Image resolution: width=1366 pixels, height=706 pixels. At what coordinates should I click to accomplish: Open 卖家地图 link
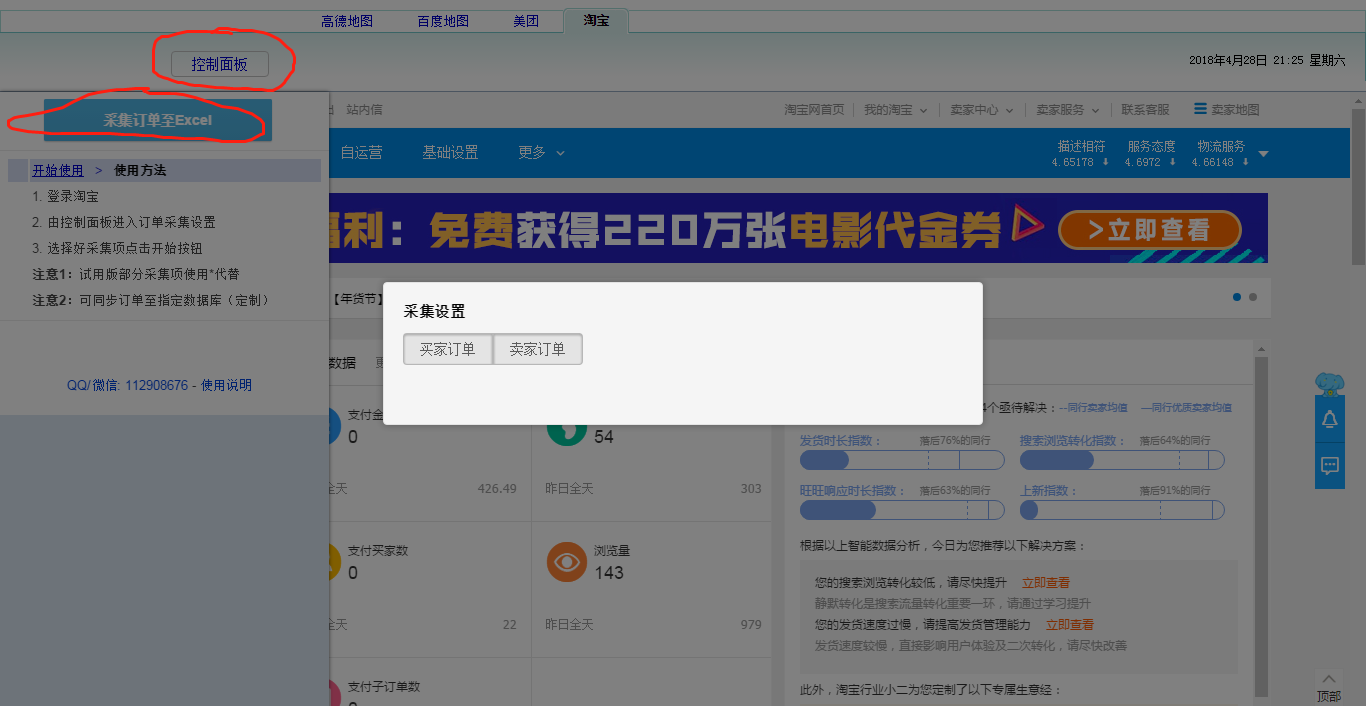tap(1235, 110)
